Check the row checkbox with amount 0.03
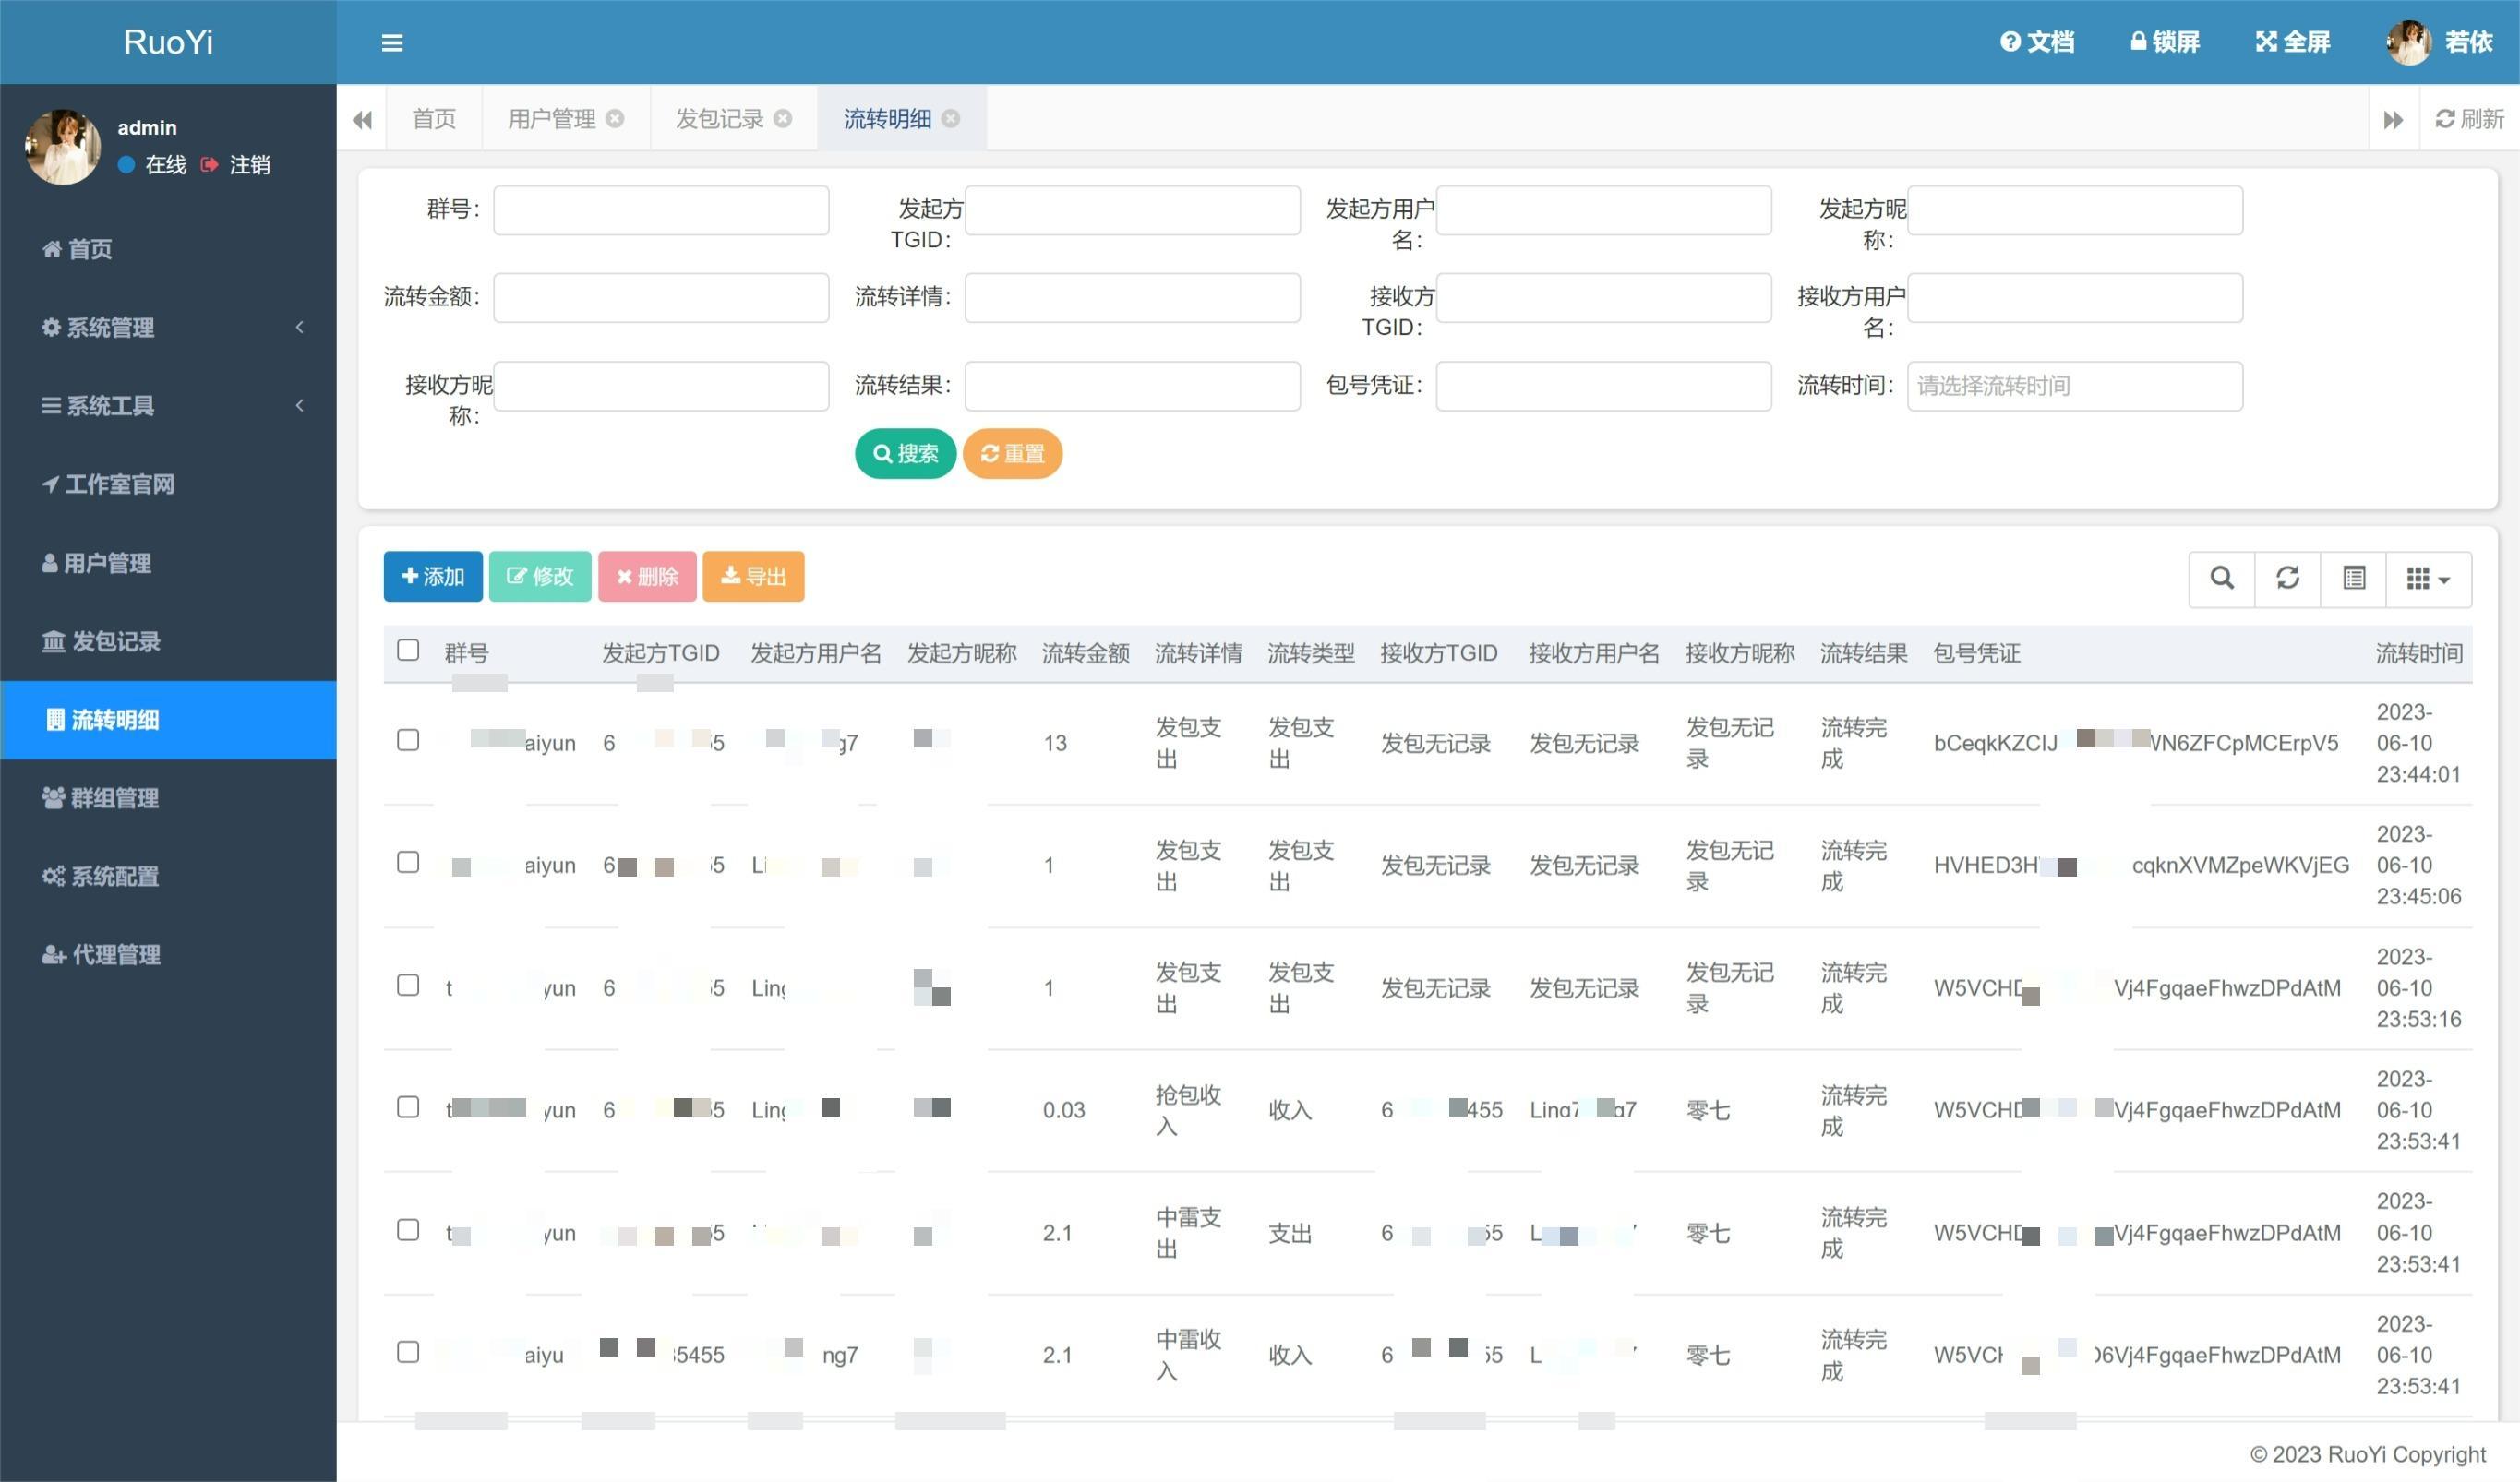Image resolution: width=2520 pixels, height=1482 pixels. pyautogui.click(x=408, y=1108)
